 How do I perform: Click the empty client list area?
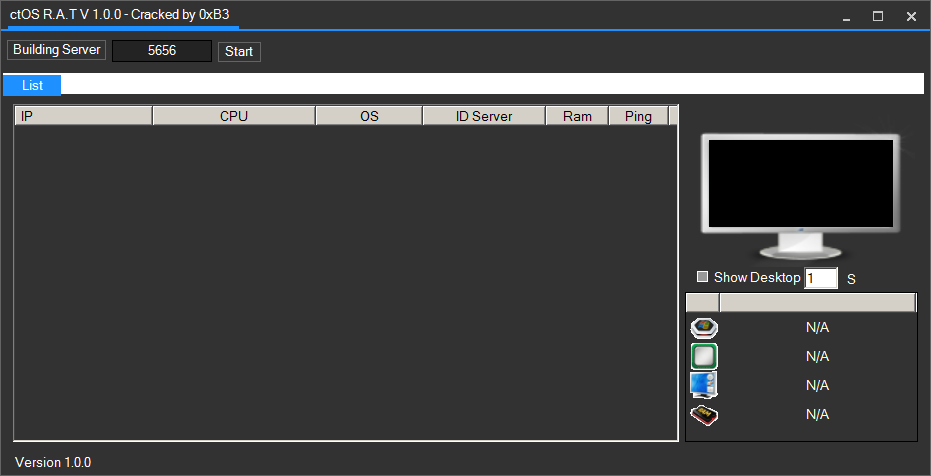[x=345, y=280]
